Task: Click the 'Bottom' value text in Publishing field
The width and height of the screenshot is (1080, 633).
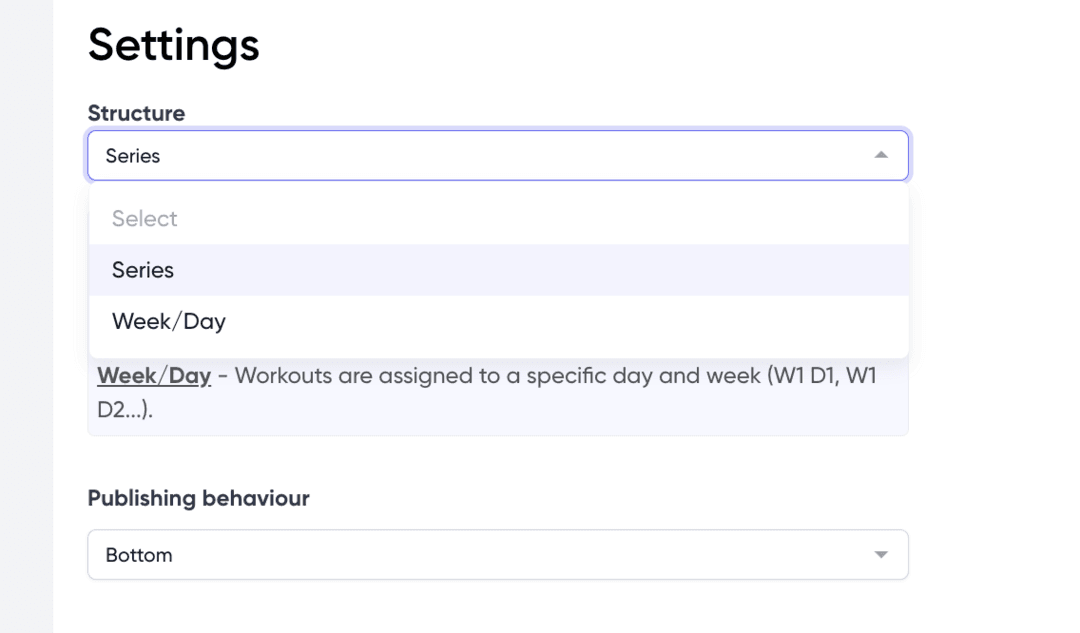Action: tap(139, 555)
